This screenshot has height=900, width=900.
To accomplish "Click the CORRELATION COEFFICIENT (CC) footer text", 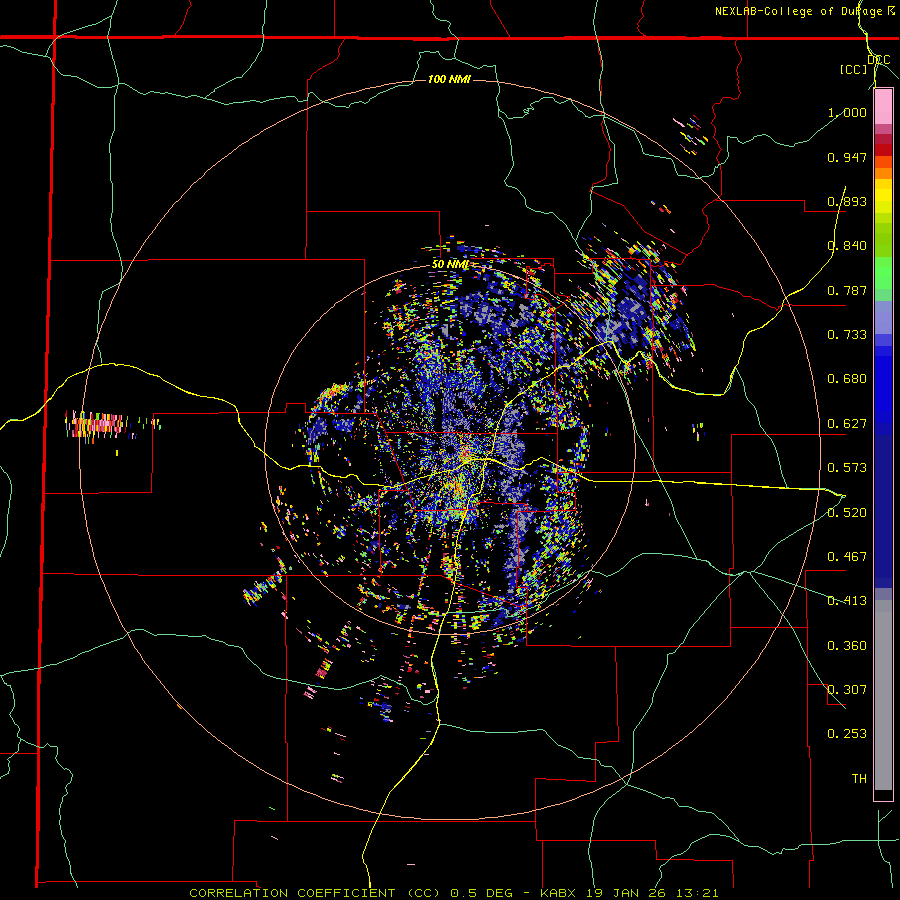I will 316,893.
